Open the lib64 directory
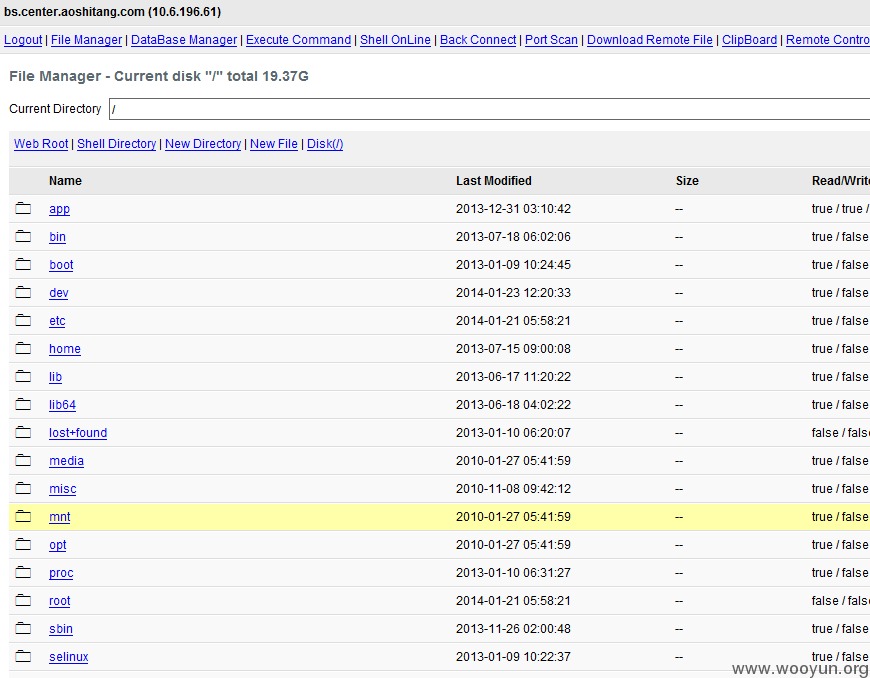Viewport: 870px width, 678px height. pos(62,405)
